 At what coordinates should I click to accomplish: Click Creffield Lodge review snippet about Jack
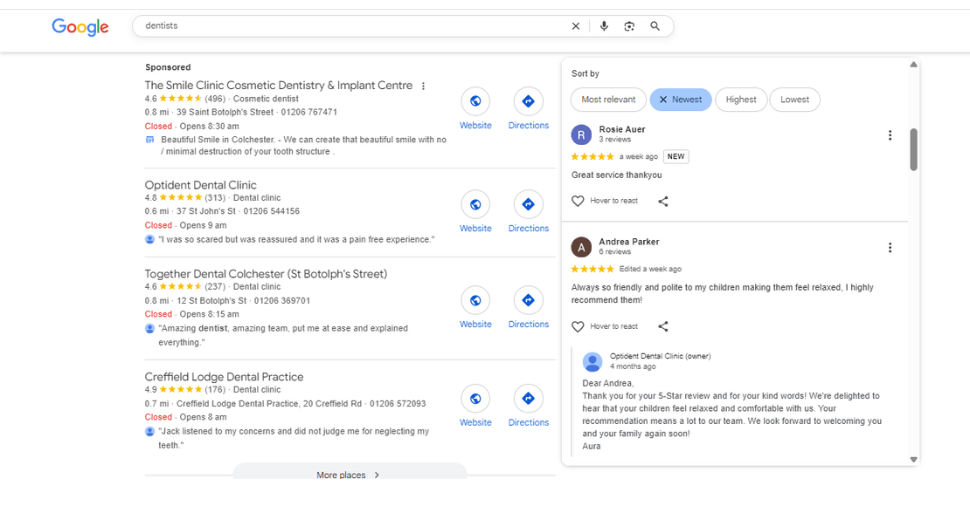293,438
